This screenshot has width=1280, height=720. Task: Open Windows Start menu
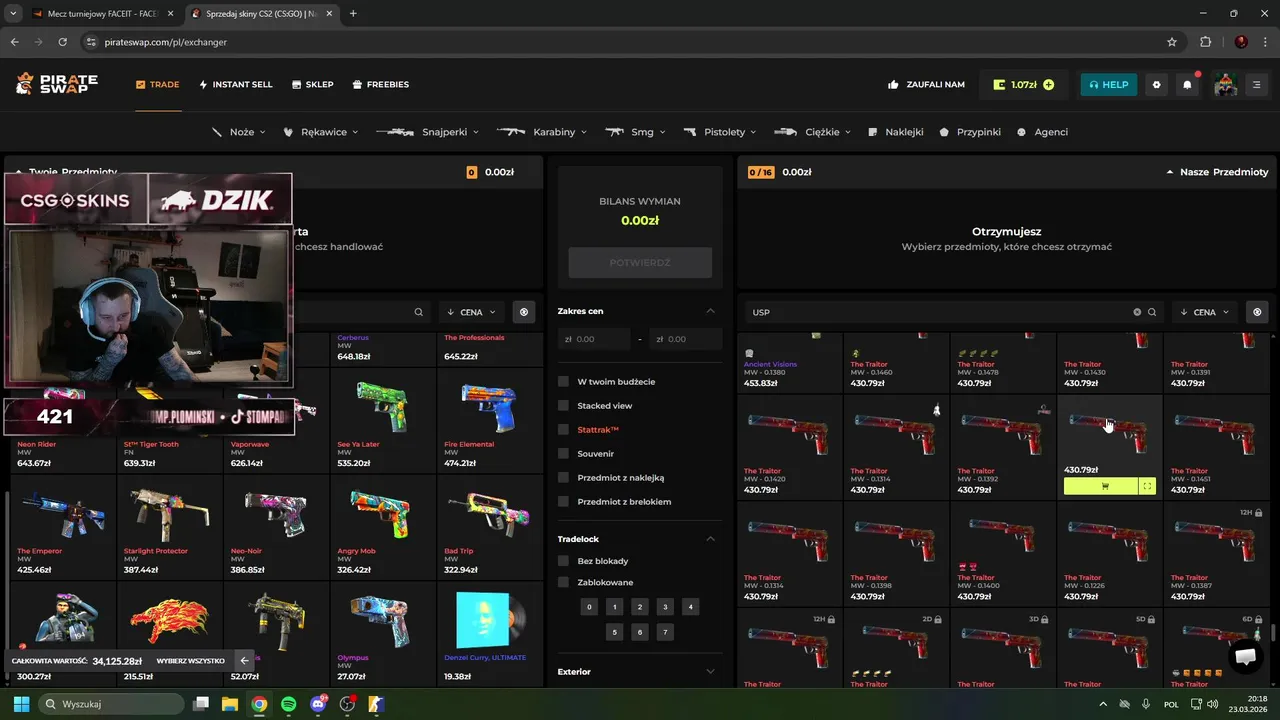click(20, 704)
